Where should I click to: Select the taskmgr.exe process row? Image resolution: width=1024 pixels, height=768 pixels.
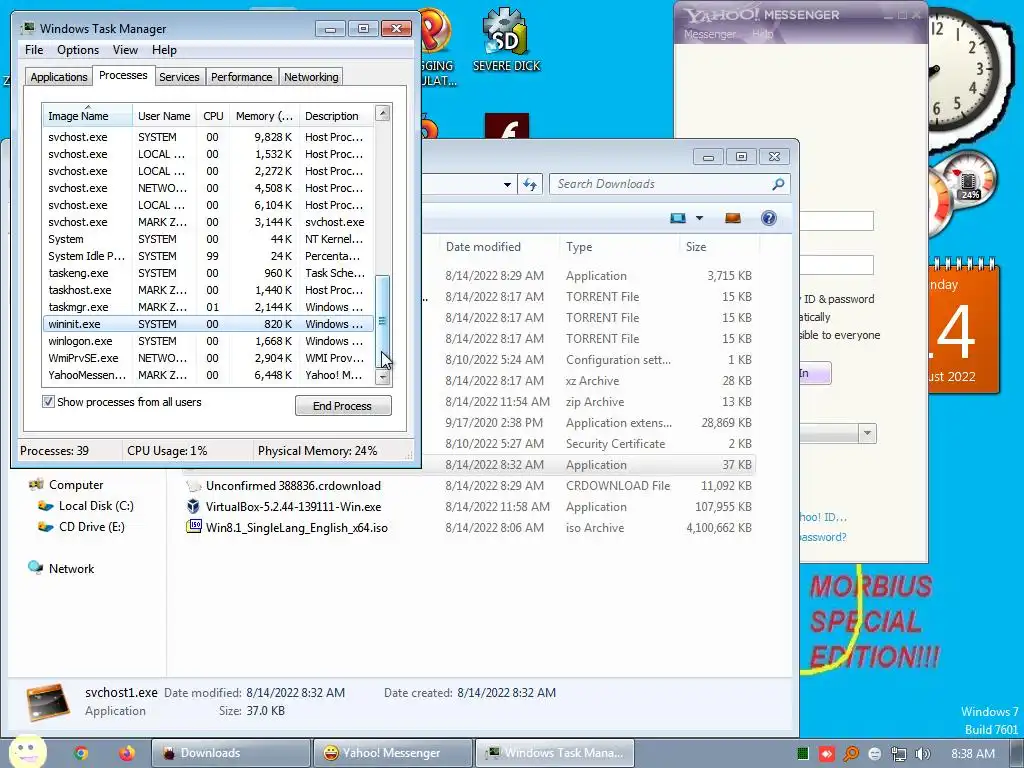point(208,307)
